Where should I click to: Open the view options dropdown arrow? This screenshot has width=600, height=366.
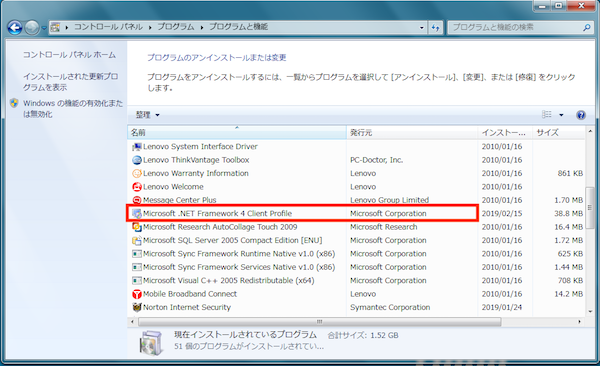[x=561, y=115]
